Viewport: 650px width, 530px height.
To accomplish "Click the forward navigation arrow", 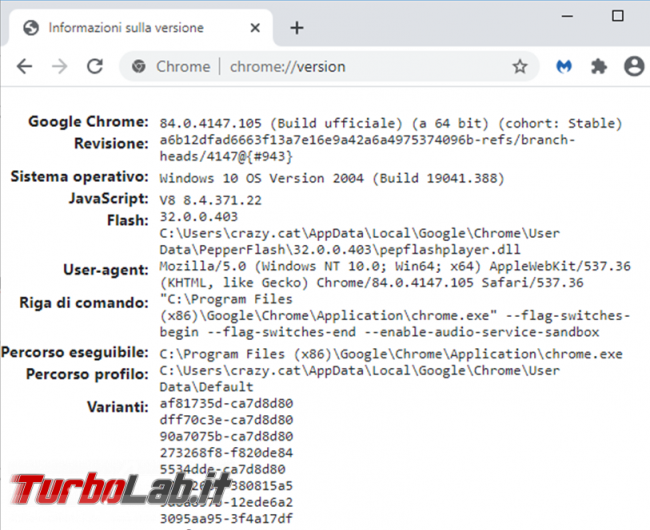I will coord(59,66).
